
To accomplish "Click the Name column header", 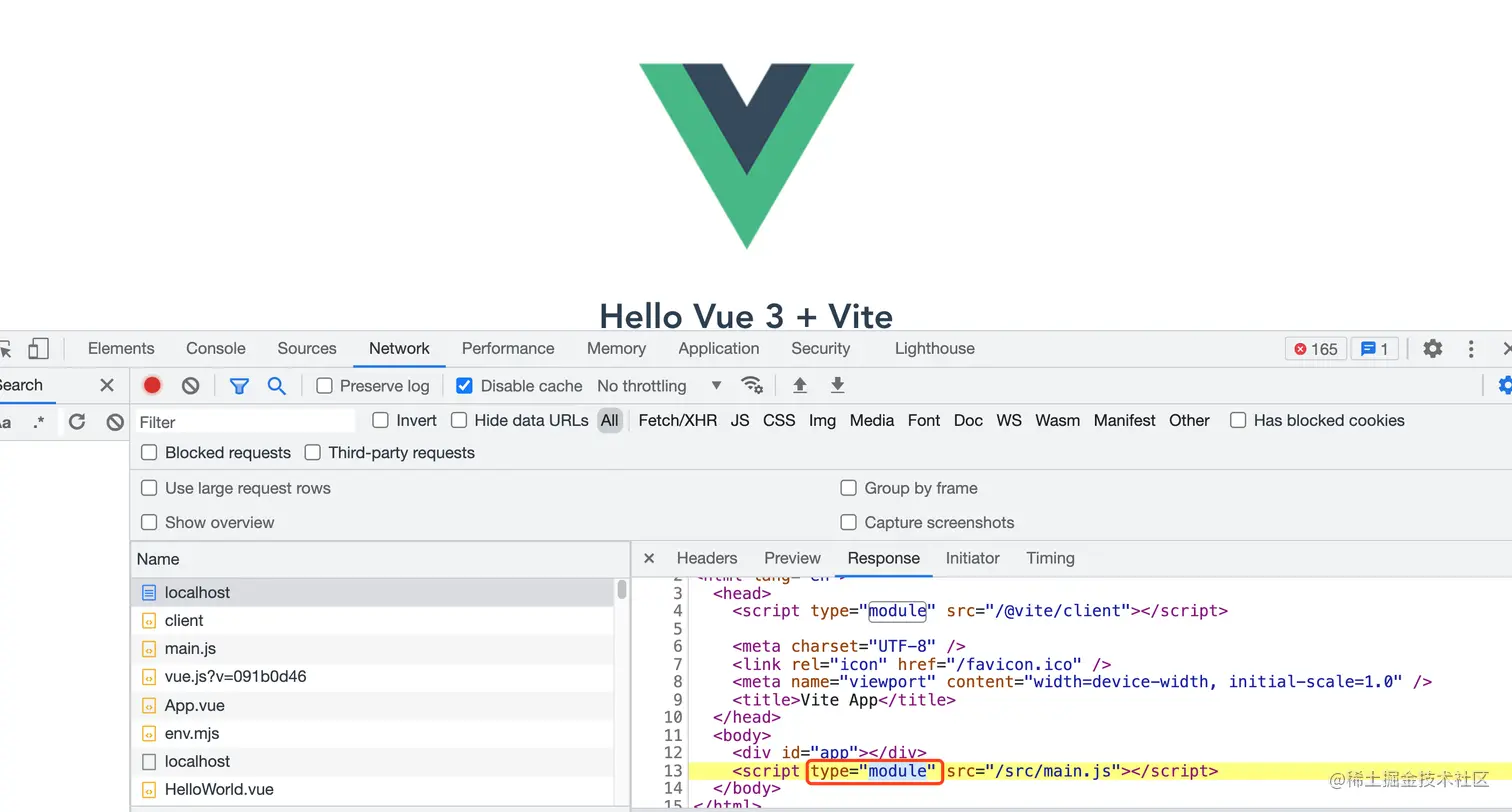I will pyautogui.click(x=380, y=559).
